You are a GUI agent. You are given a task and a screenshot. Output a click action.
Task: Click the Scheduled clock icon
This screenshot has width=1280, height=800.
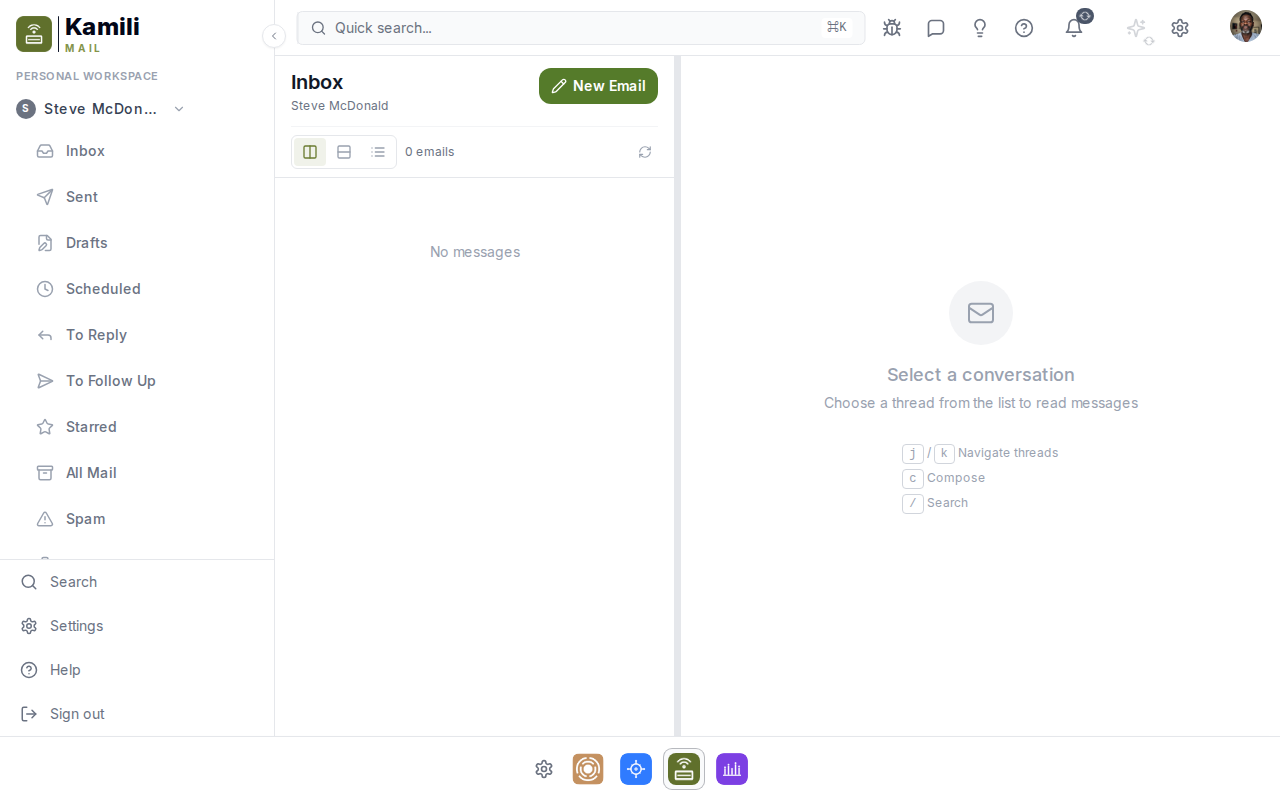point(45,289)
